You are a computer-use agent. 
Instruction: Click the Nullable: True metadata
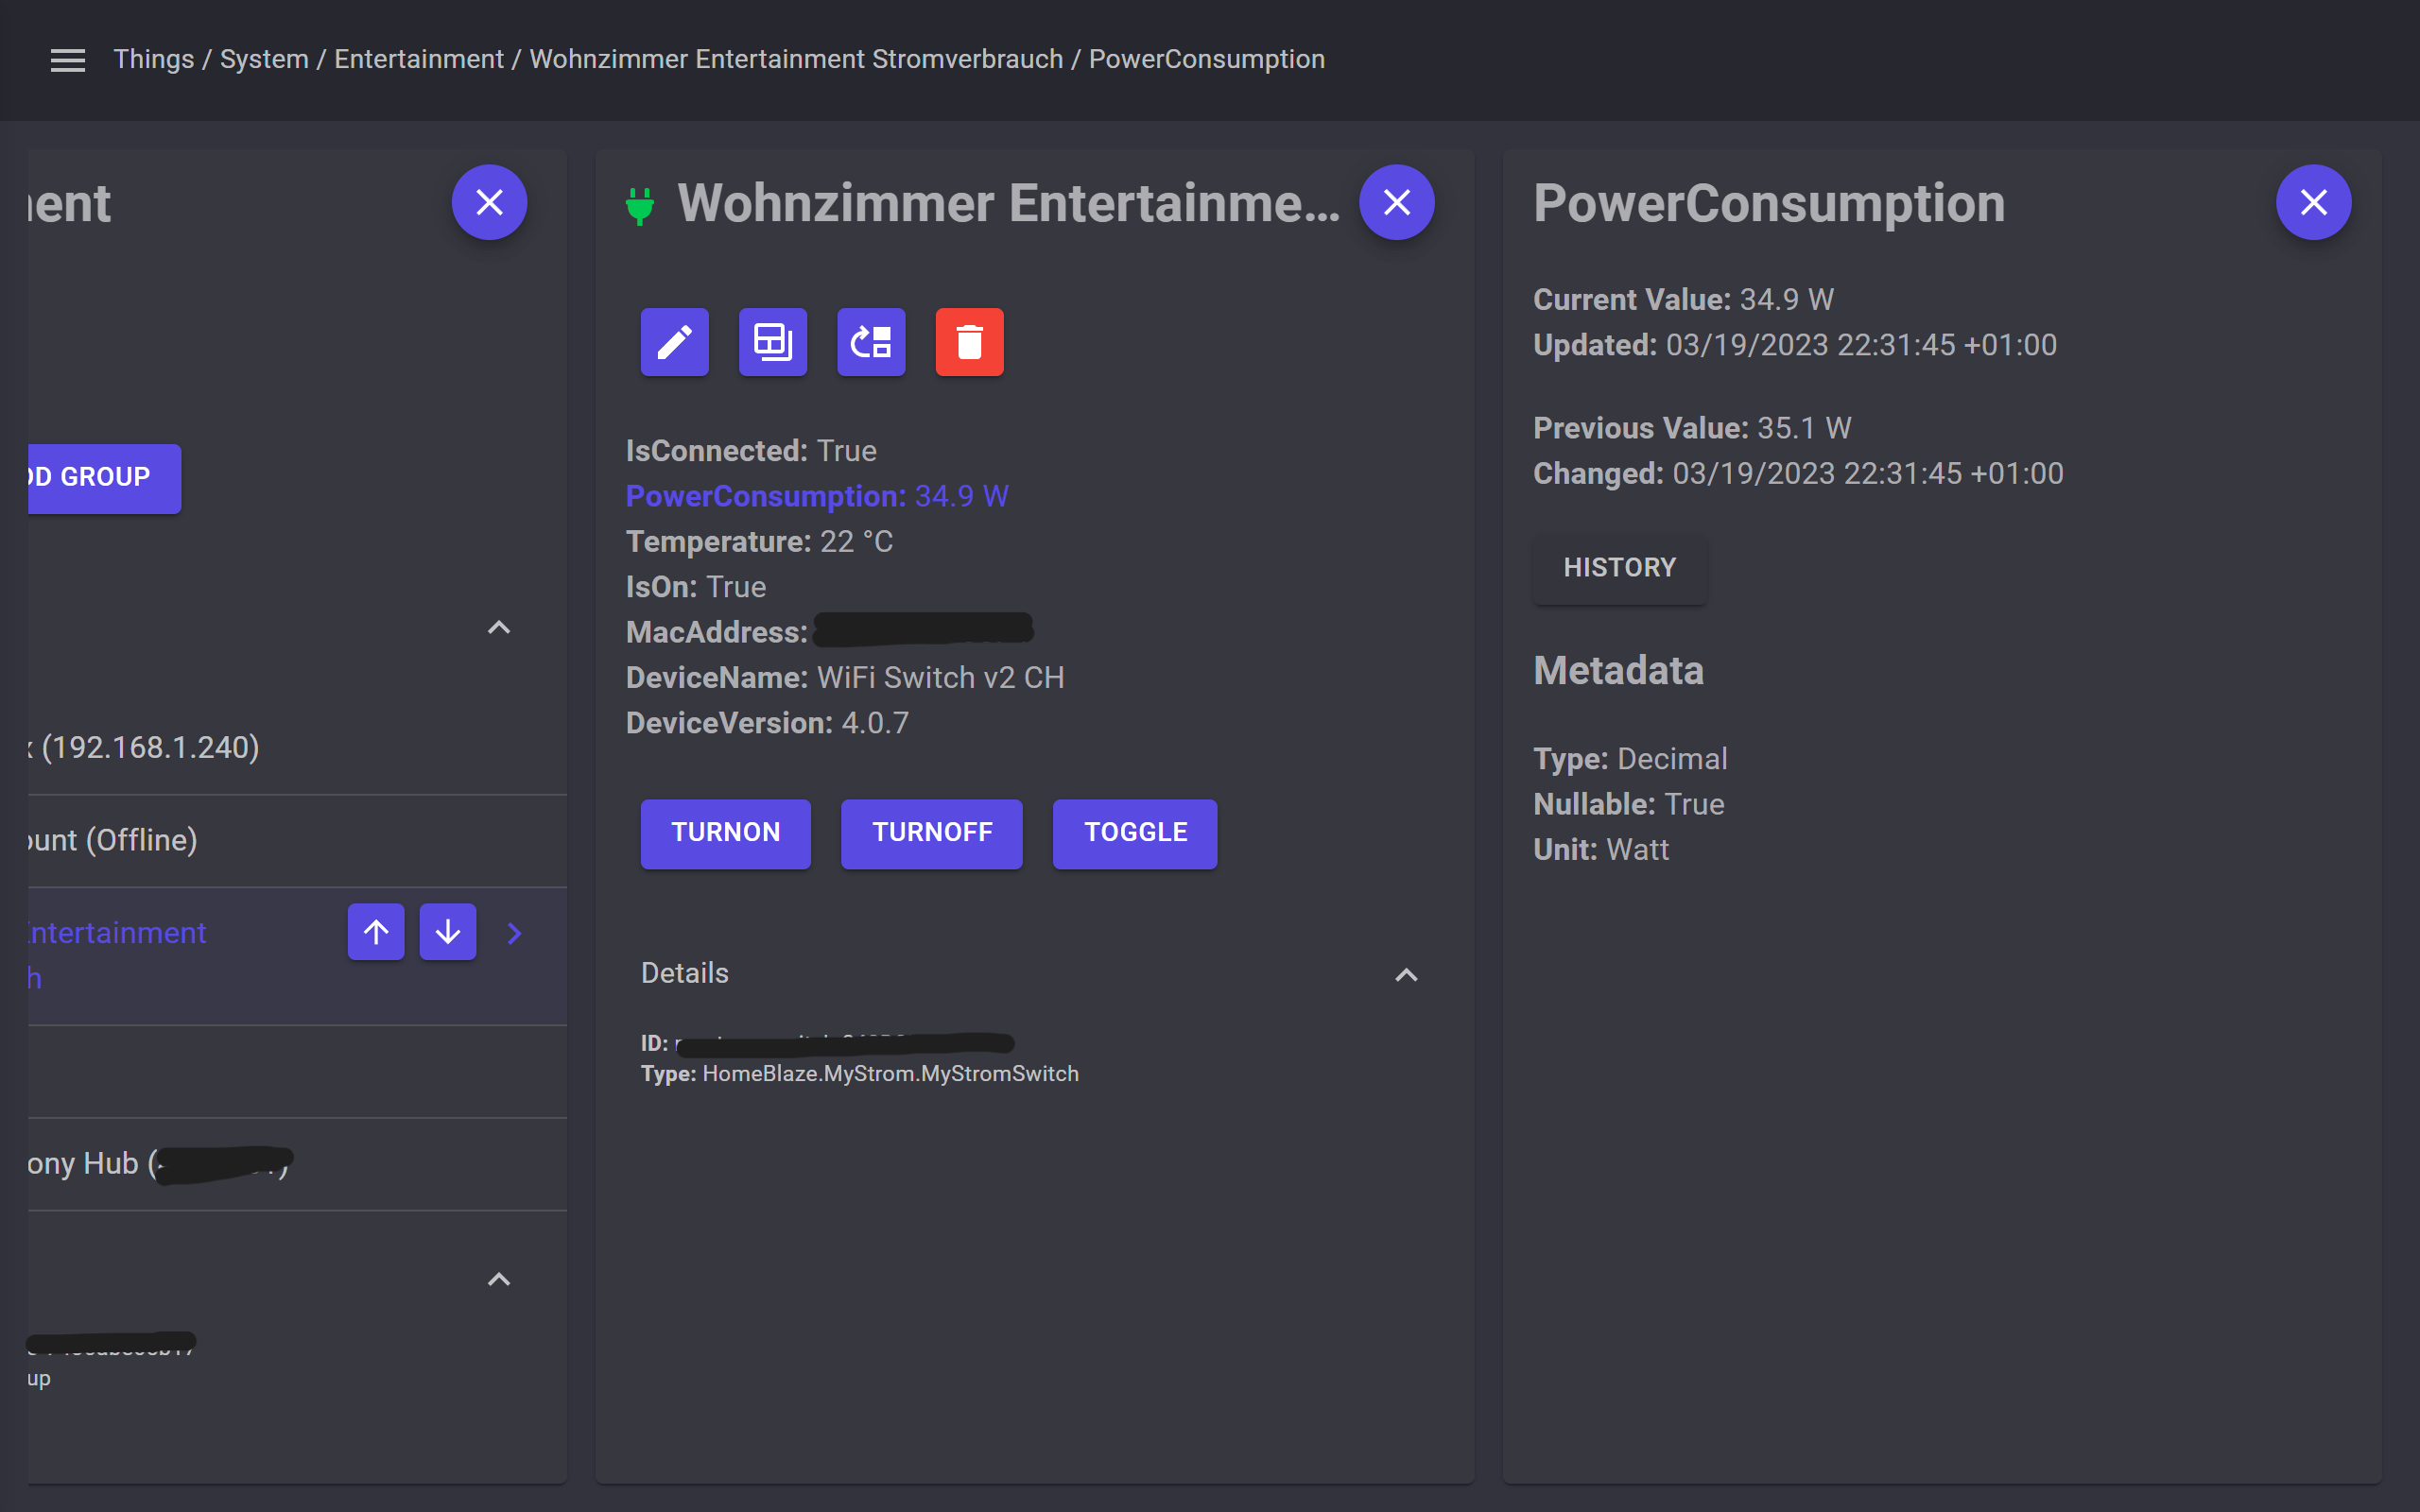(1629, 804)
